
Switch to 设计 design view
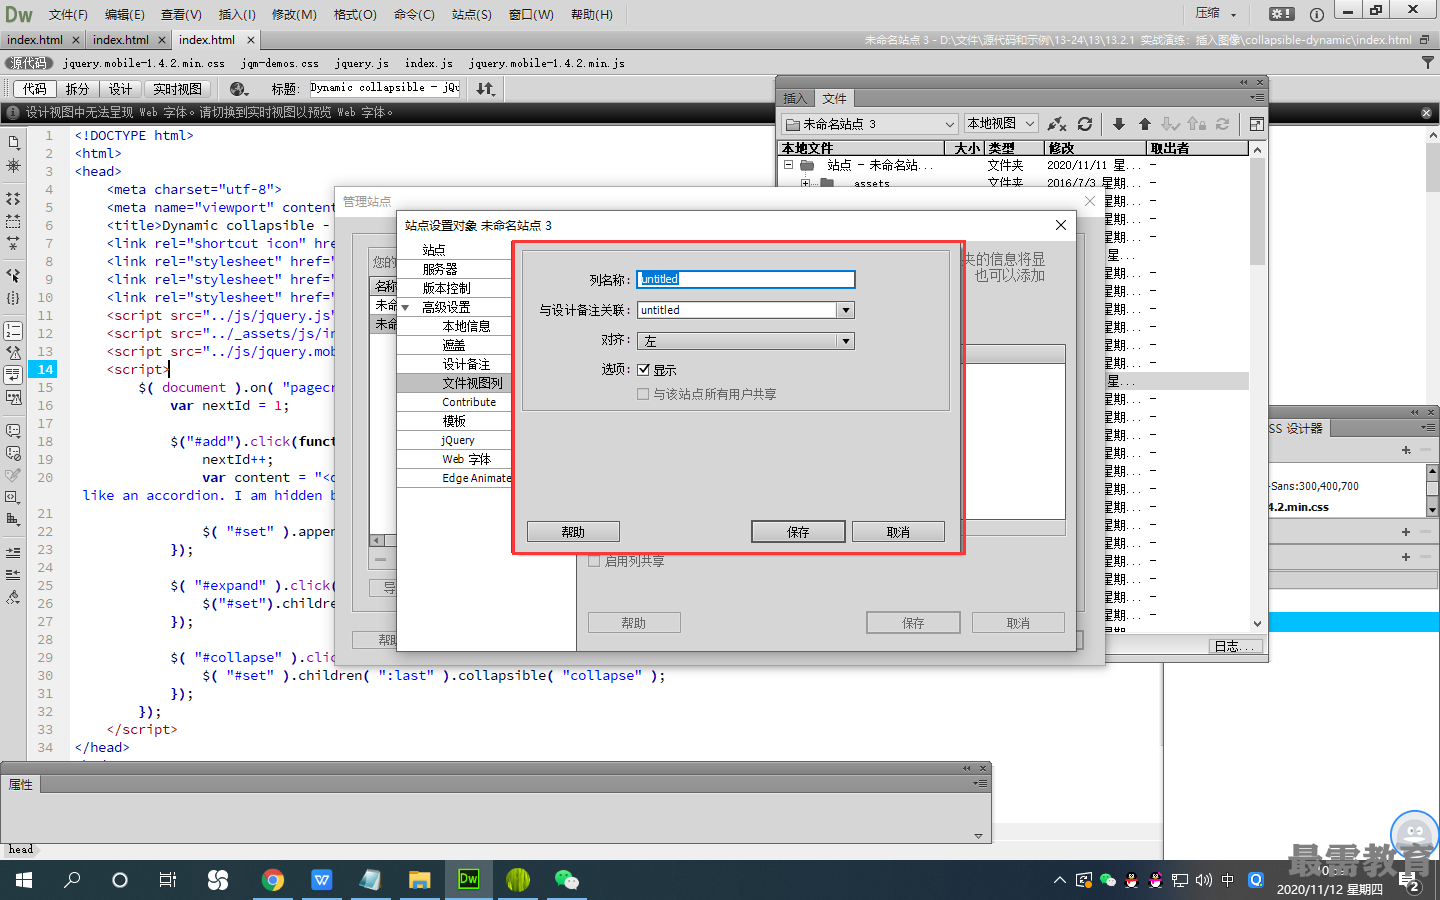point(121,89)
